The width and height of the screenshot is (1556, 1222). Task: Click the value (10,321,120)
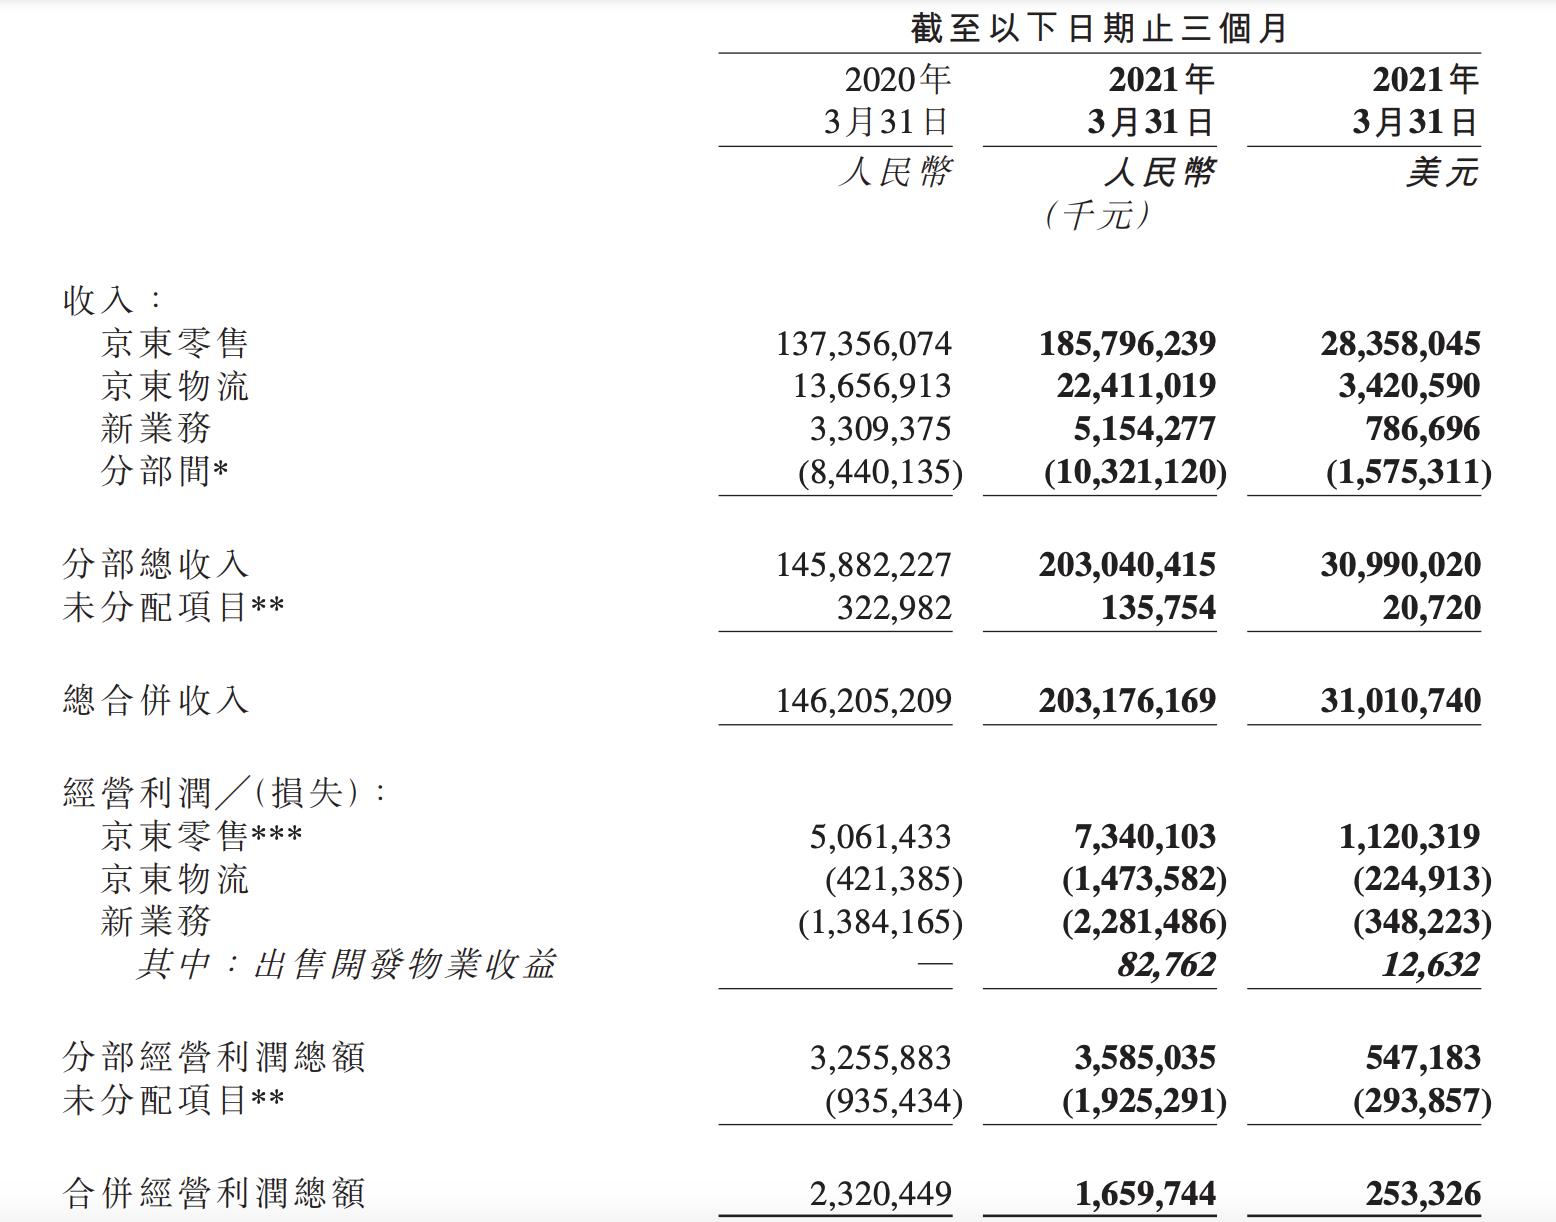coord(1135,472)
